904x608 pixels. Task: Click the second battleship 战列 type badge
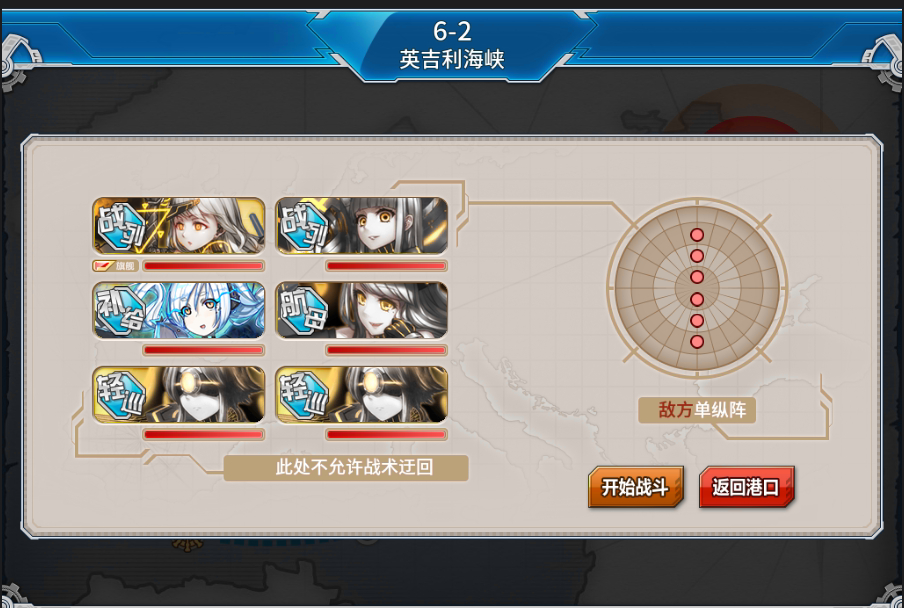(304, 226)
